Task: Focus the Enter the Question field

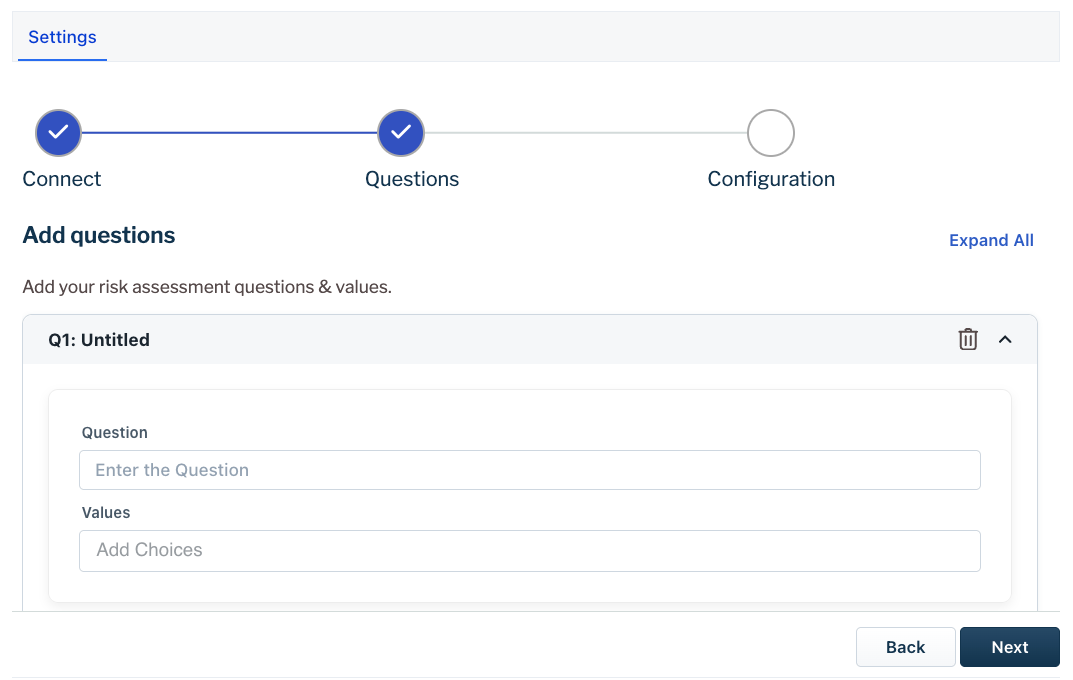Action: [x=529, y=470]
